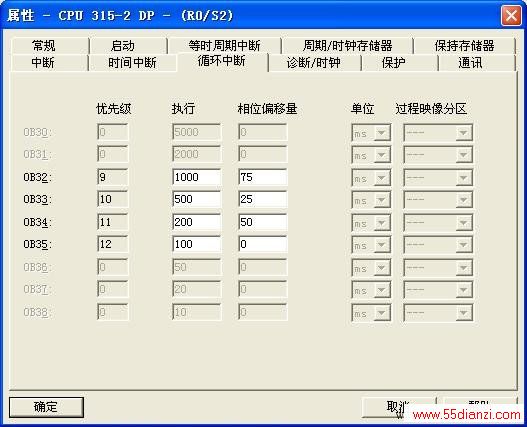Open the 周期/时钟存储器 tab
This screenshot has height=427, width=527.
pyautogui.click(x=348, y=46)
